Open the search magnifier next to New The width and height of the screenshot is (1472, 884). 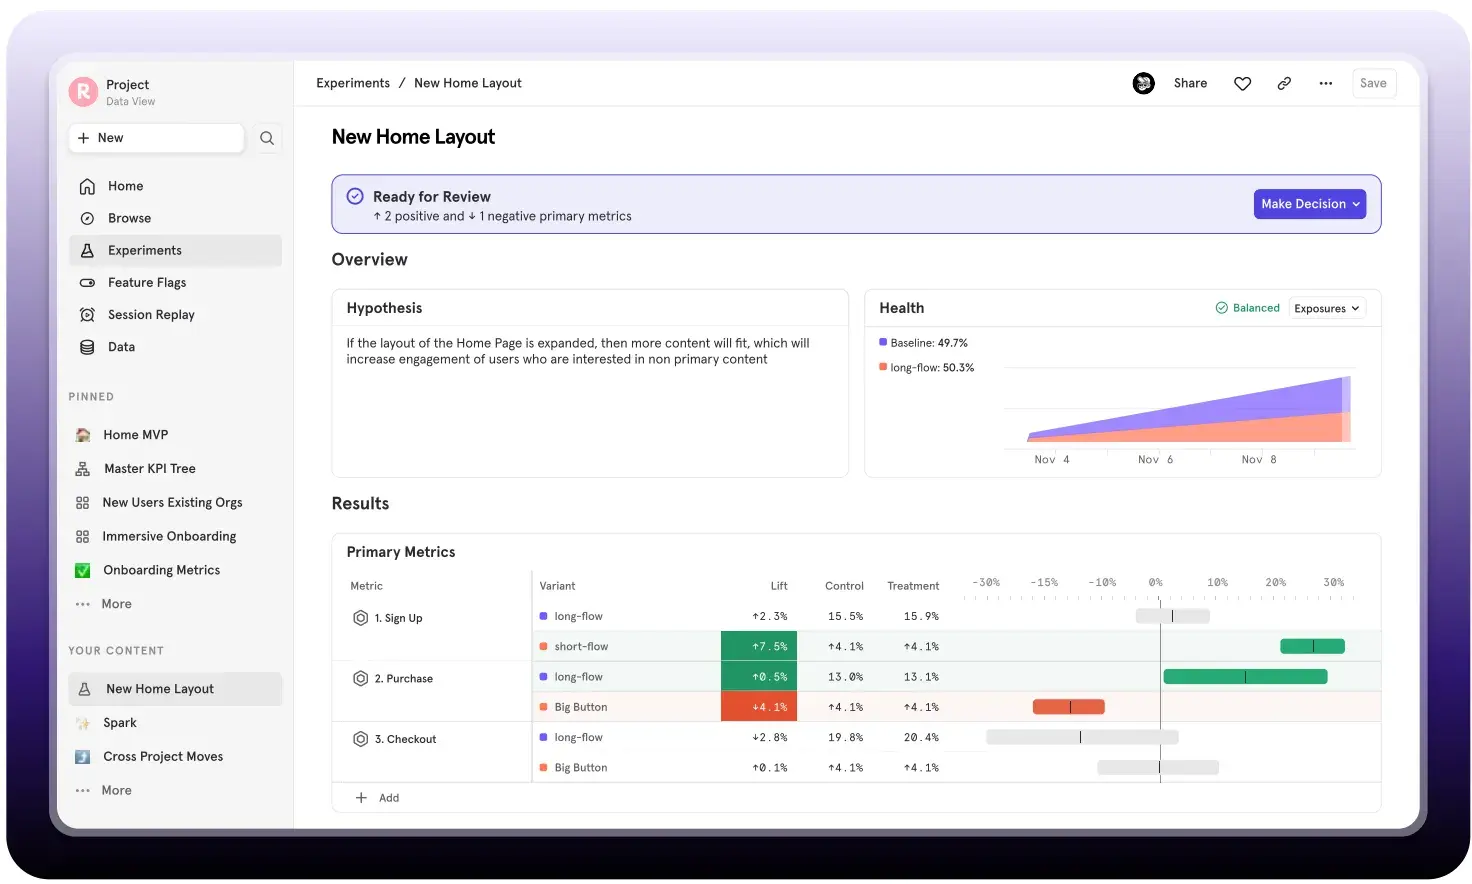pyautogui.click(x=266, y=138)
